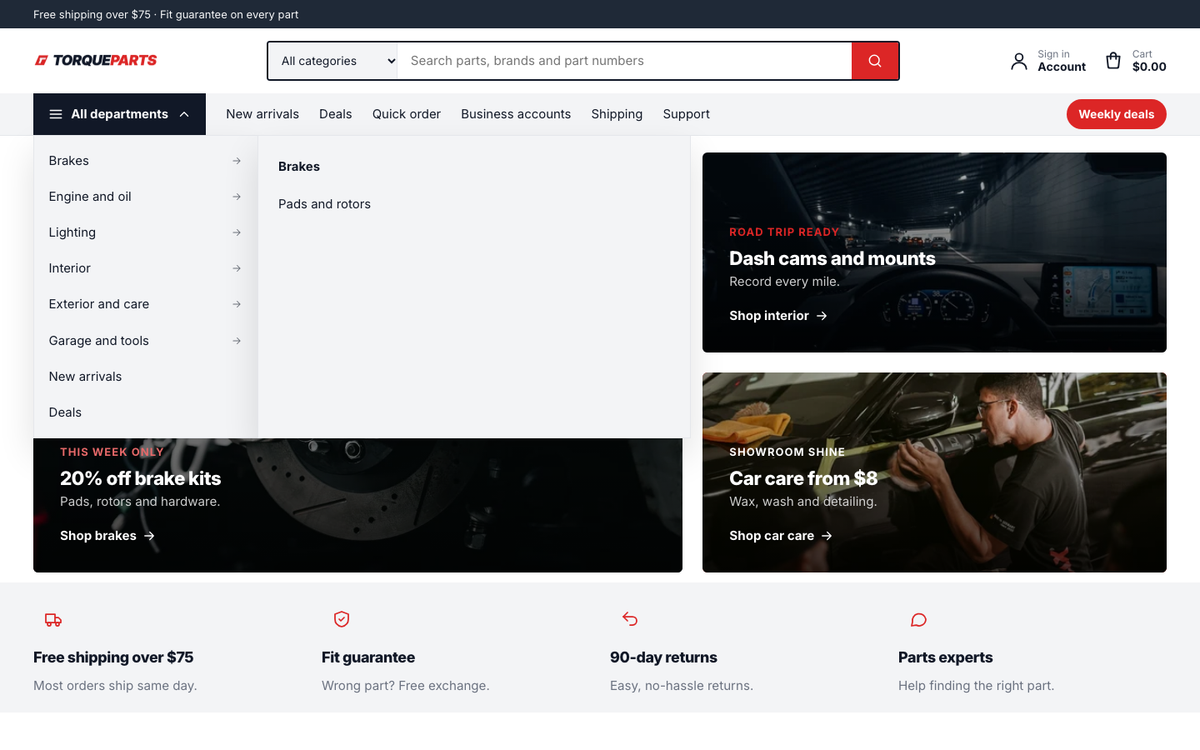
Task: Expand the Exterior and care submenu arrow
Action: [236, 304]
